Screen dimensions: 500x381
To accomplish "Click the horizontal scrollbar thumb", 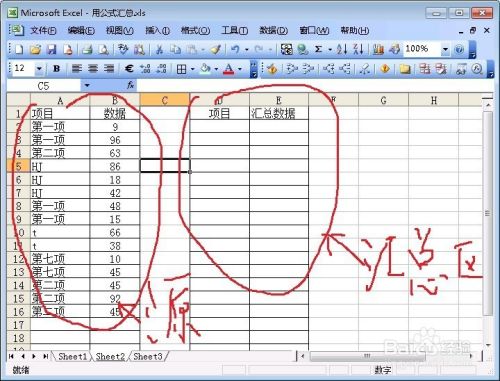I will 367,356.
